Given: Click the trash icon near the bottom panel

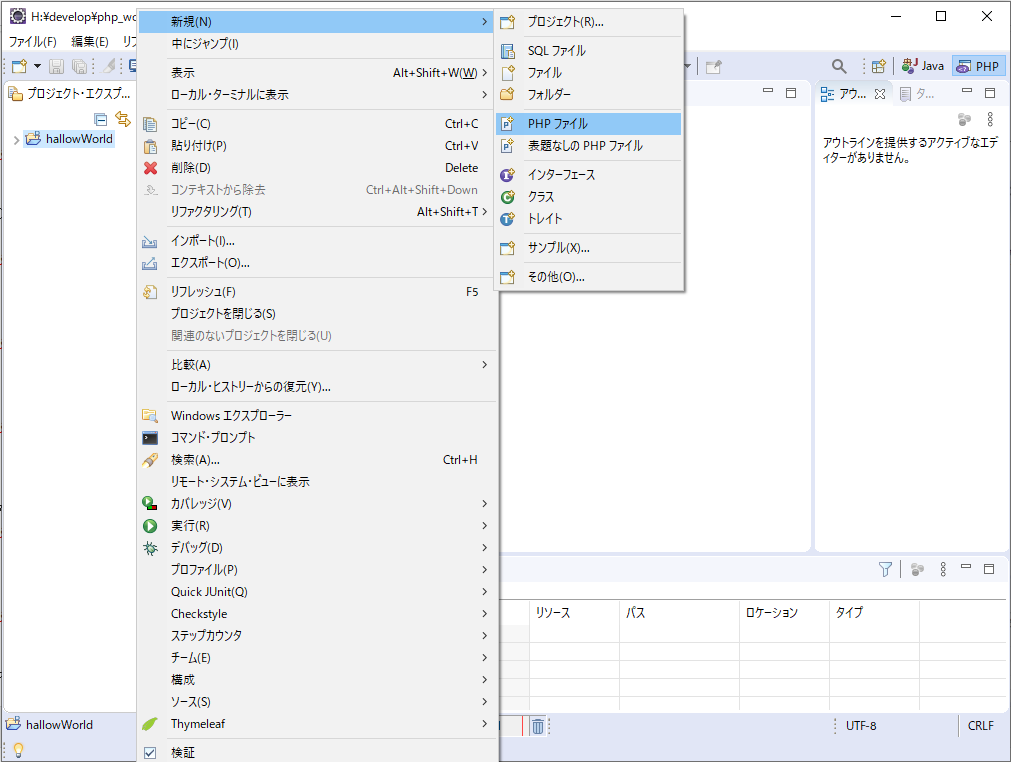Looking at the screenshot, I should pyautogui.click(x=538, y=725).
